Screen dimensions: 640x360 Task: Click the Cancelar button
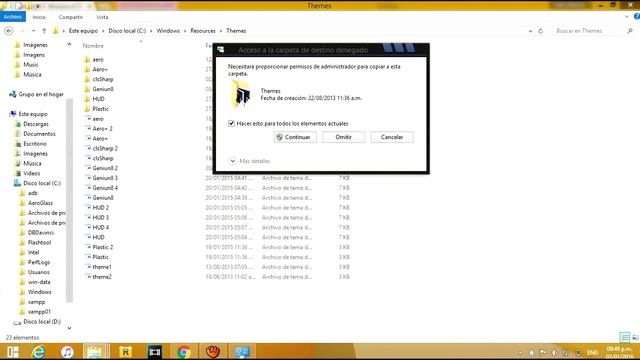click(392, 137)
